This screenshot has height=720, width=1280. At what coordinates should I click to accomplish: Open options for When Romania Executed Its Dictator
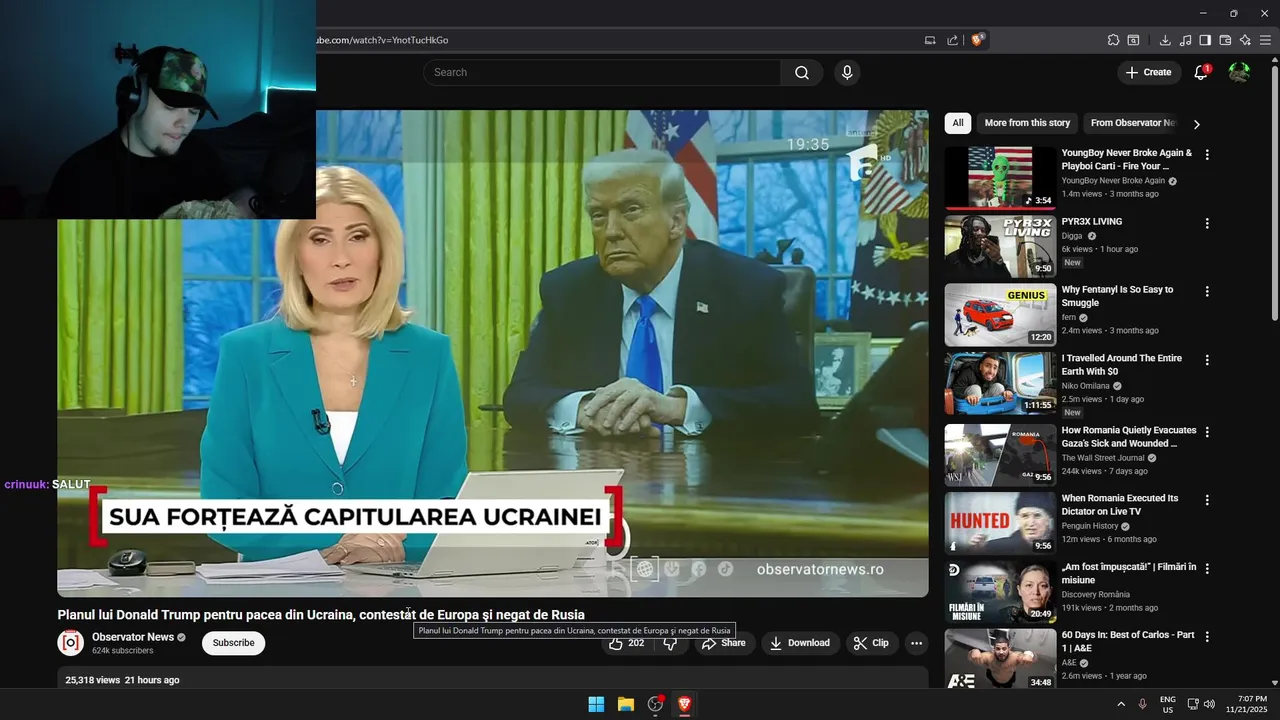1207,500
